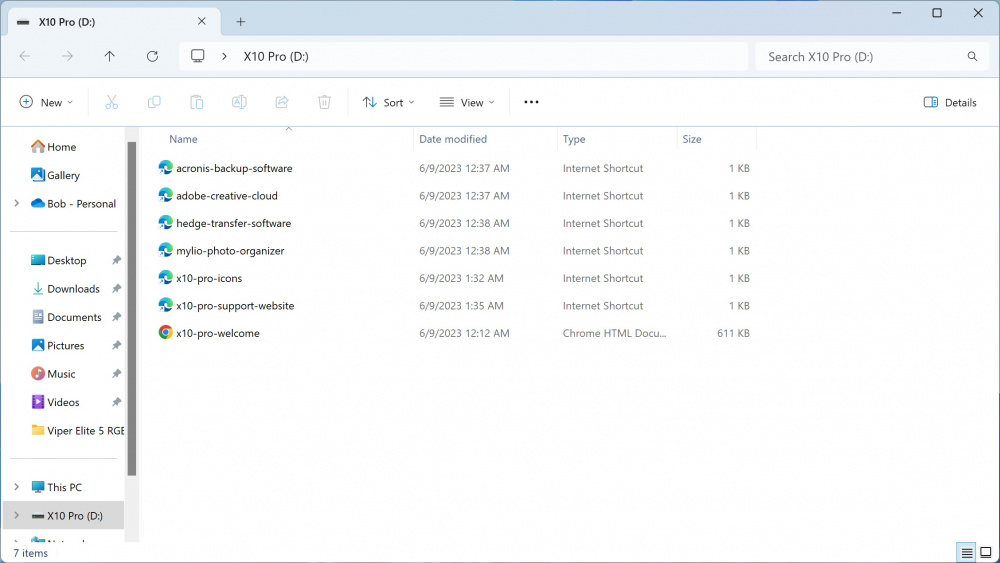
Task: Click the Delete trash can icon
Action: 325,102
